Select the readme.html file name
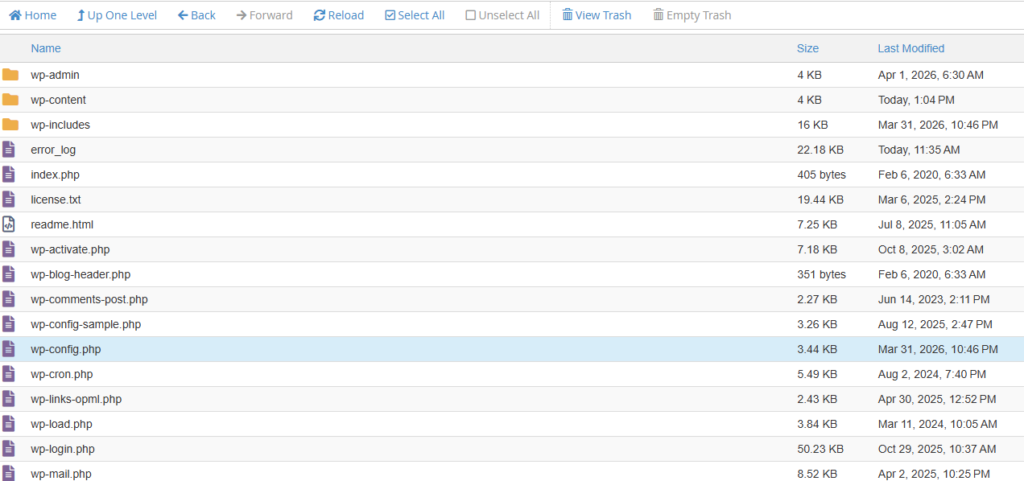This screenshot has width=1024, height=481. click(62, 225)
